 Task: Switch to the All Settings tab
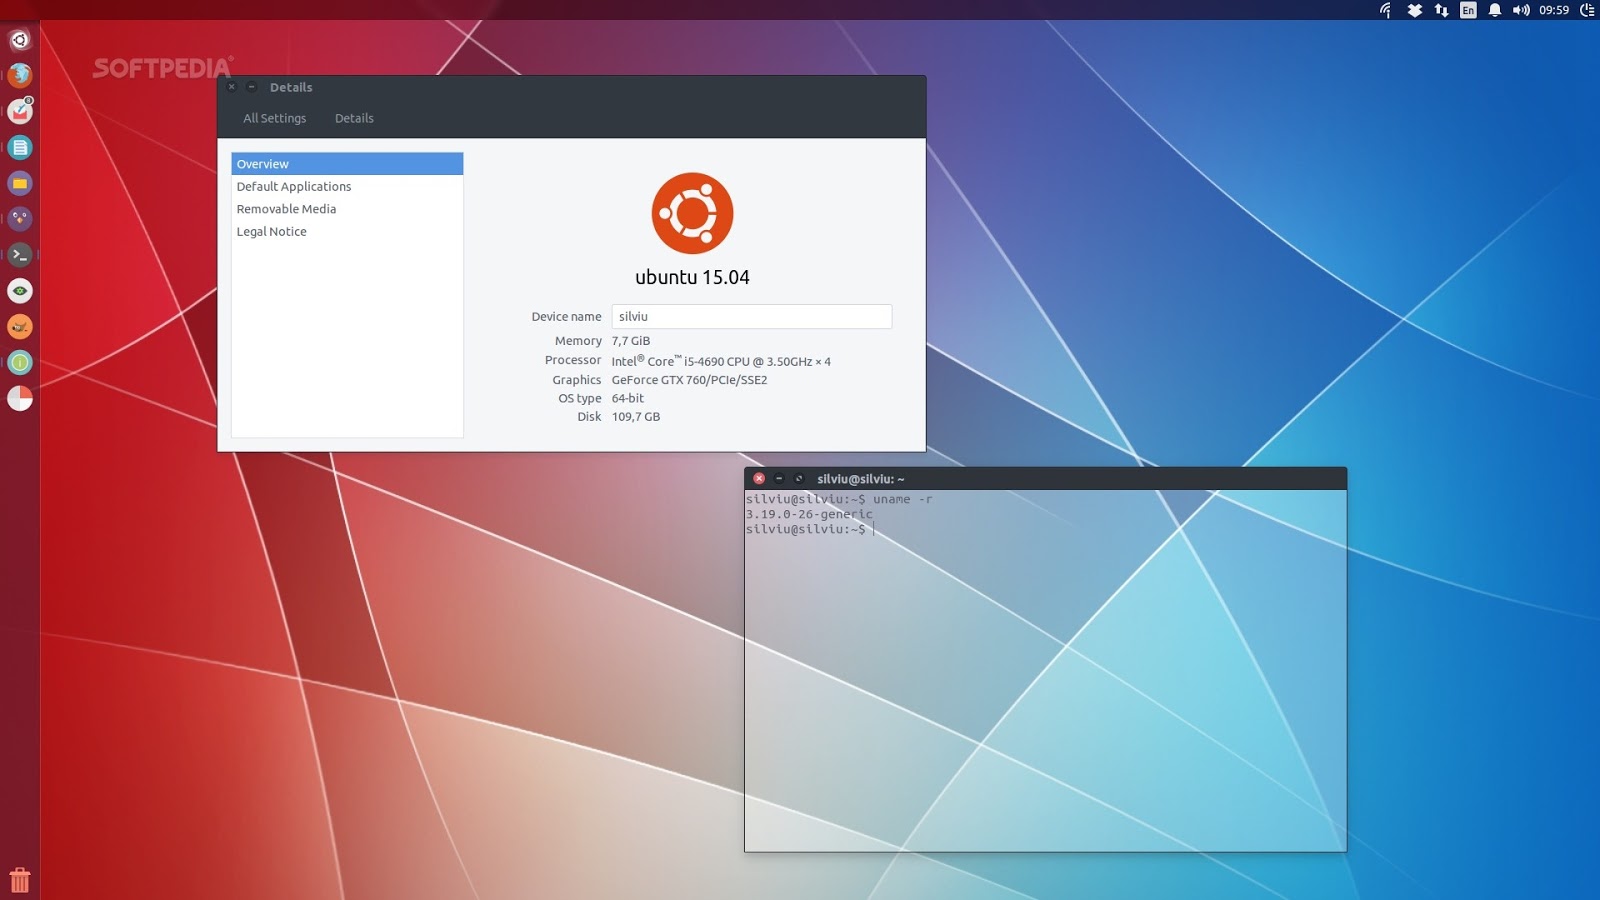click(x=274, y=118)
